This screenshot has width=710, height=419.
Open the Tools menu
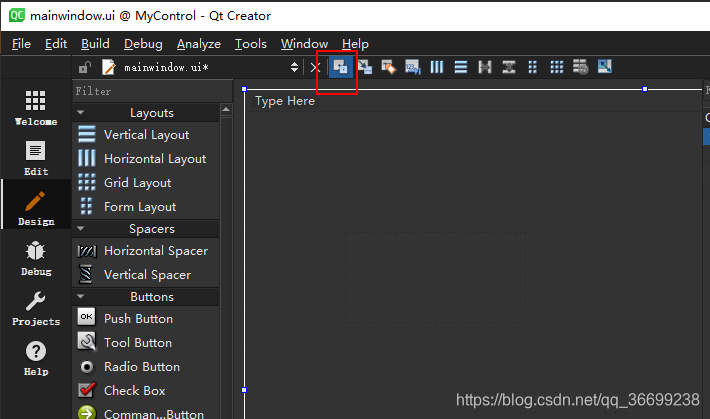[x=250, y=44]
